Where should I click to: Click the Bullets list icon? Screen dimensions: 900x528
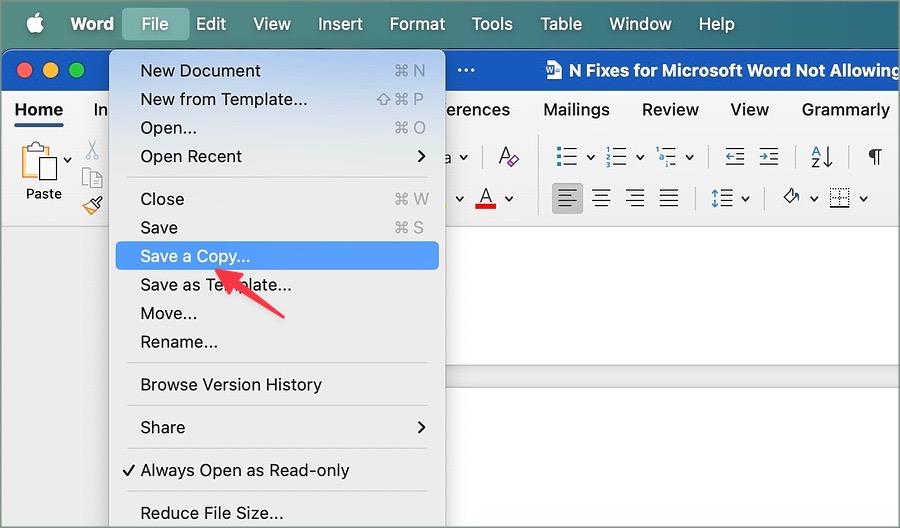567,156
